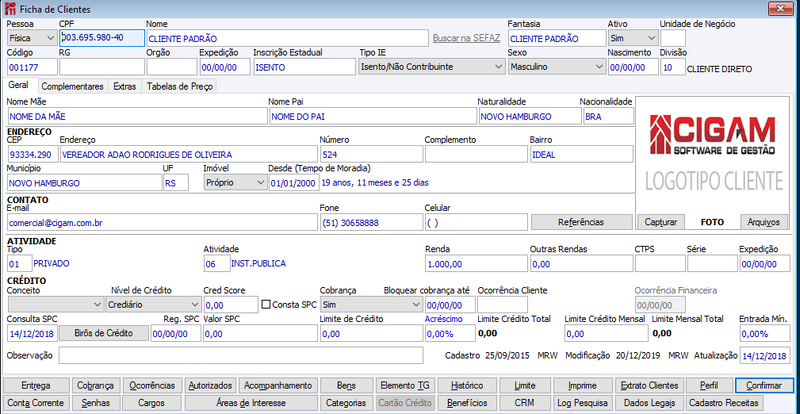Click the Dados Legais button
Viewport: 800px width, 414px height.
(649, 402)
